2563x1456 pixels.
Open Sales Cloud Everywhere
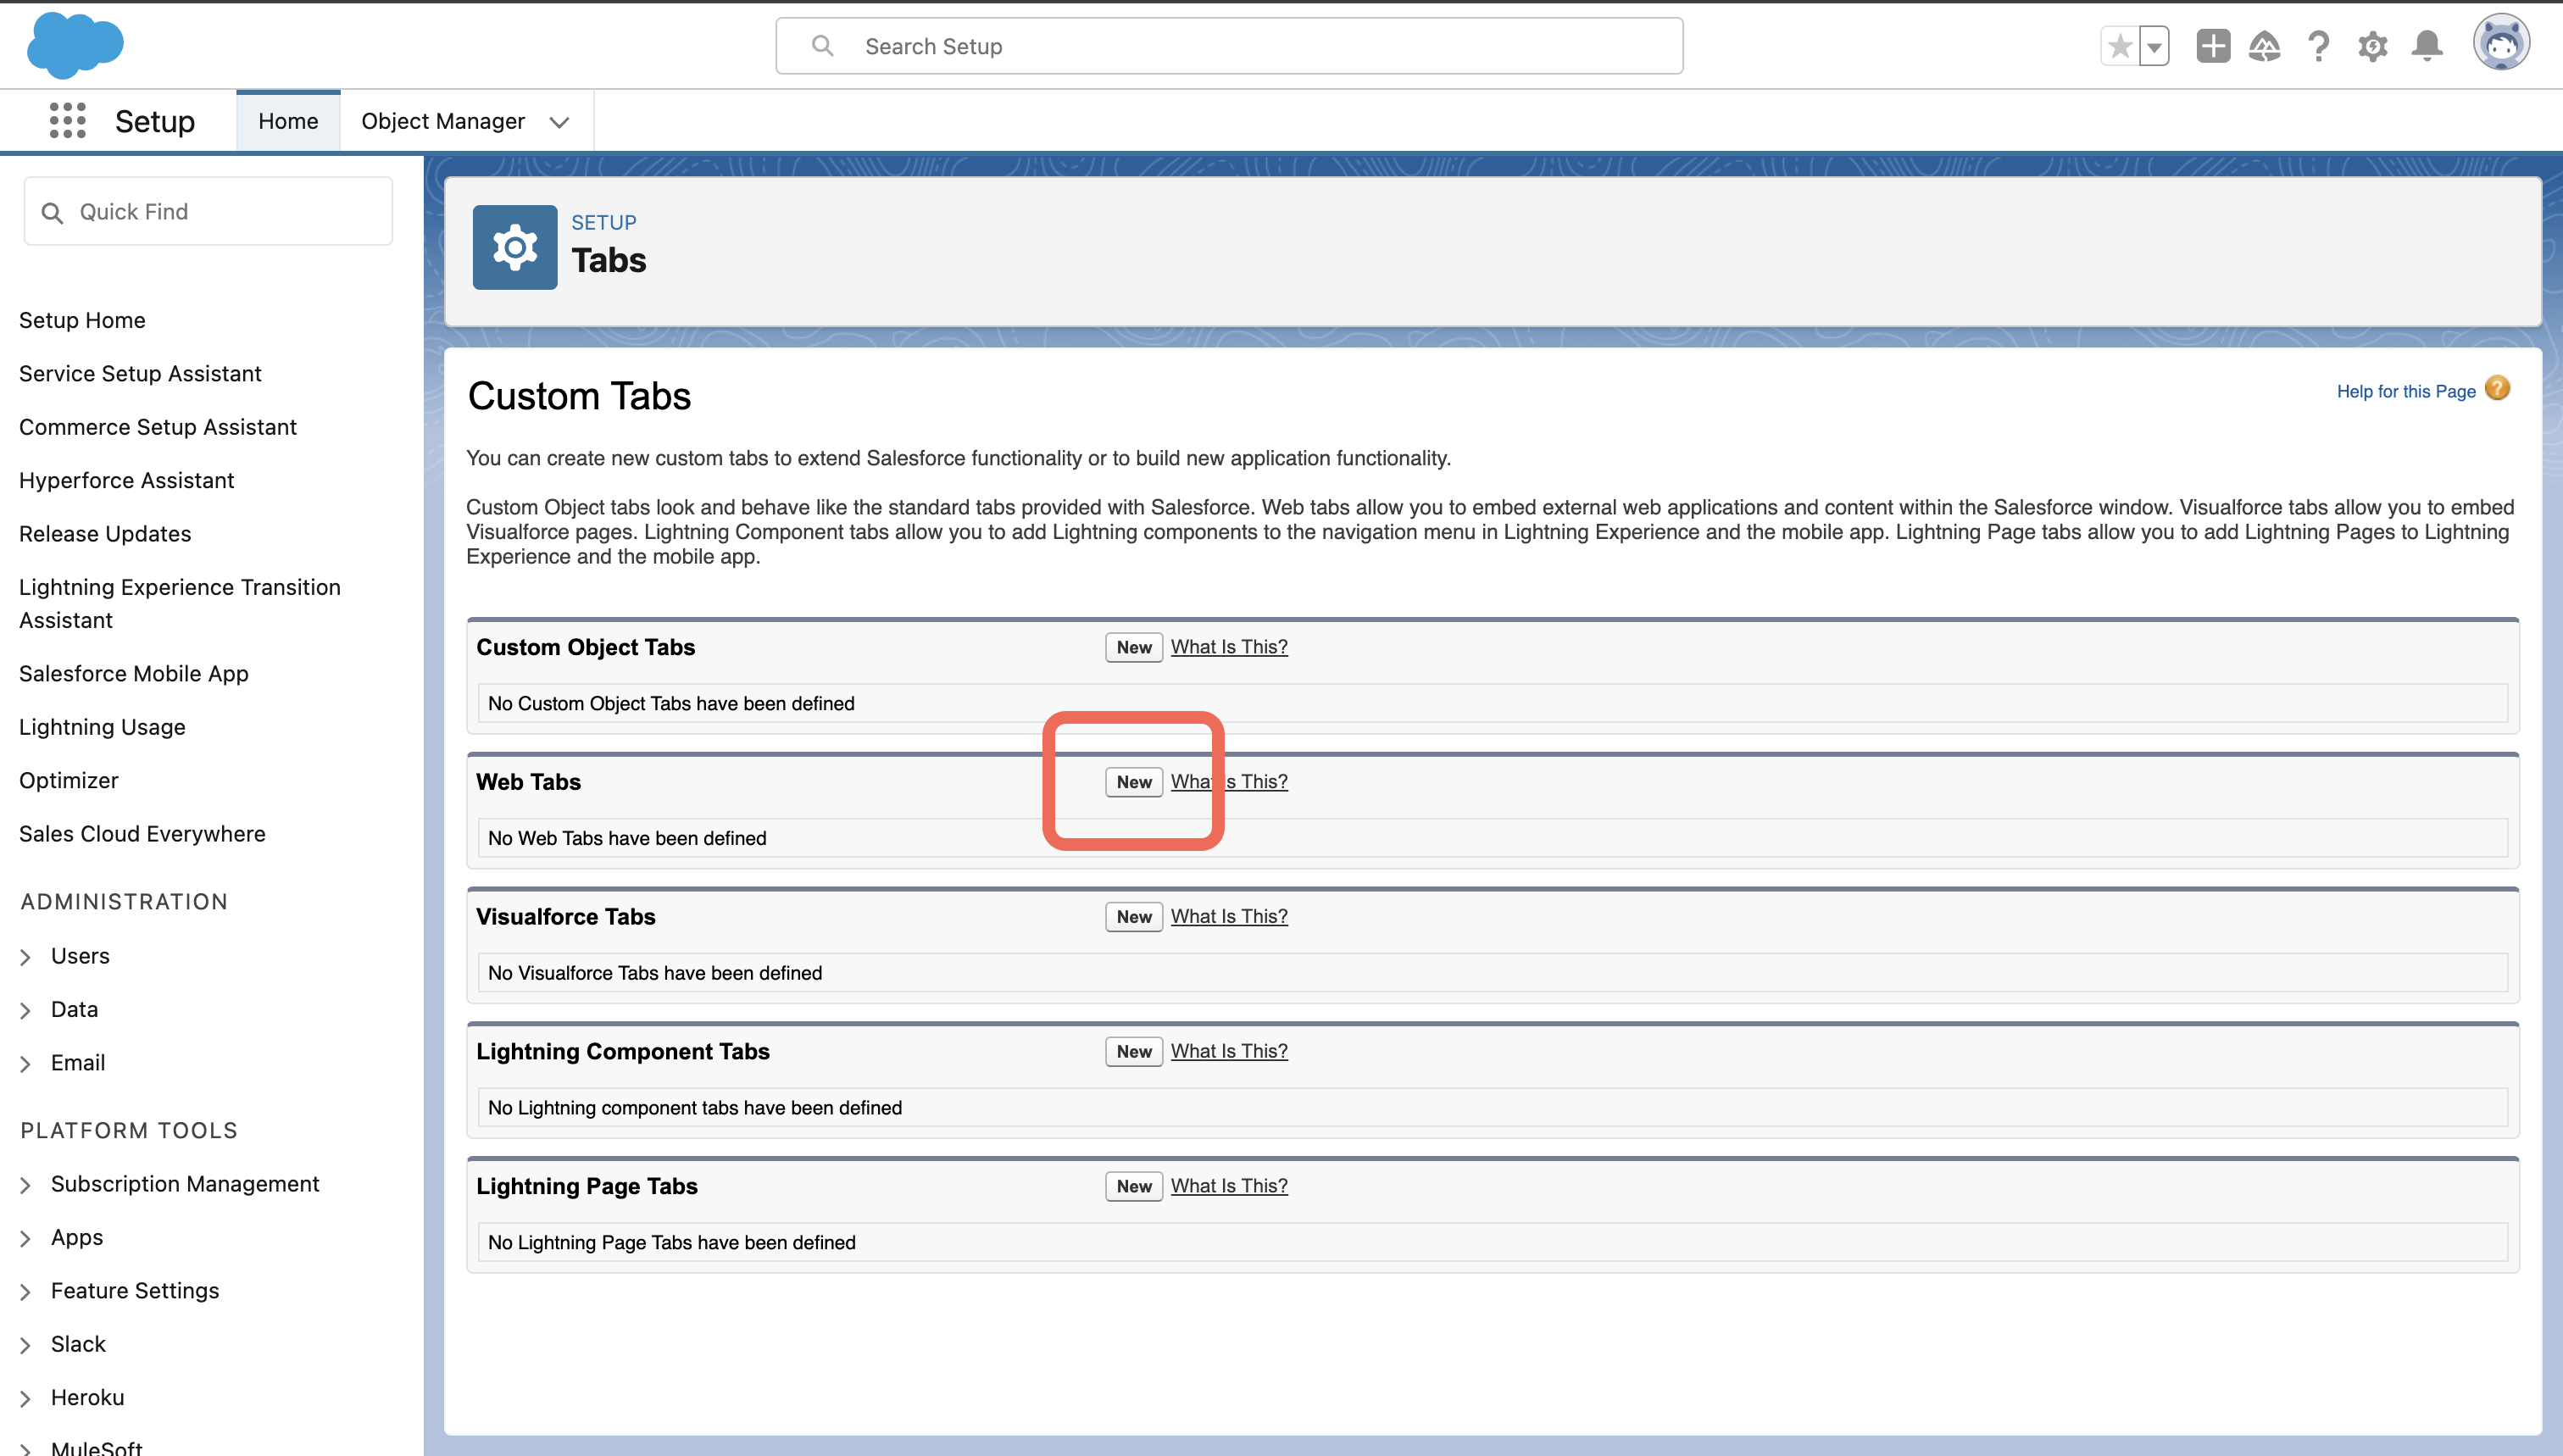(x=142, y=834)
